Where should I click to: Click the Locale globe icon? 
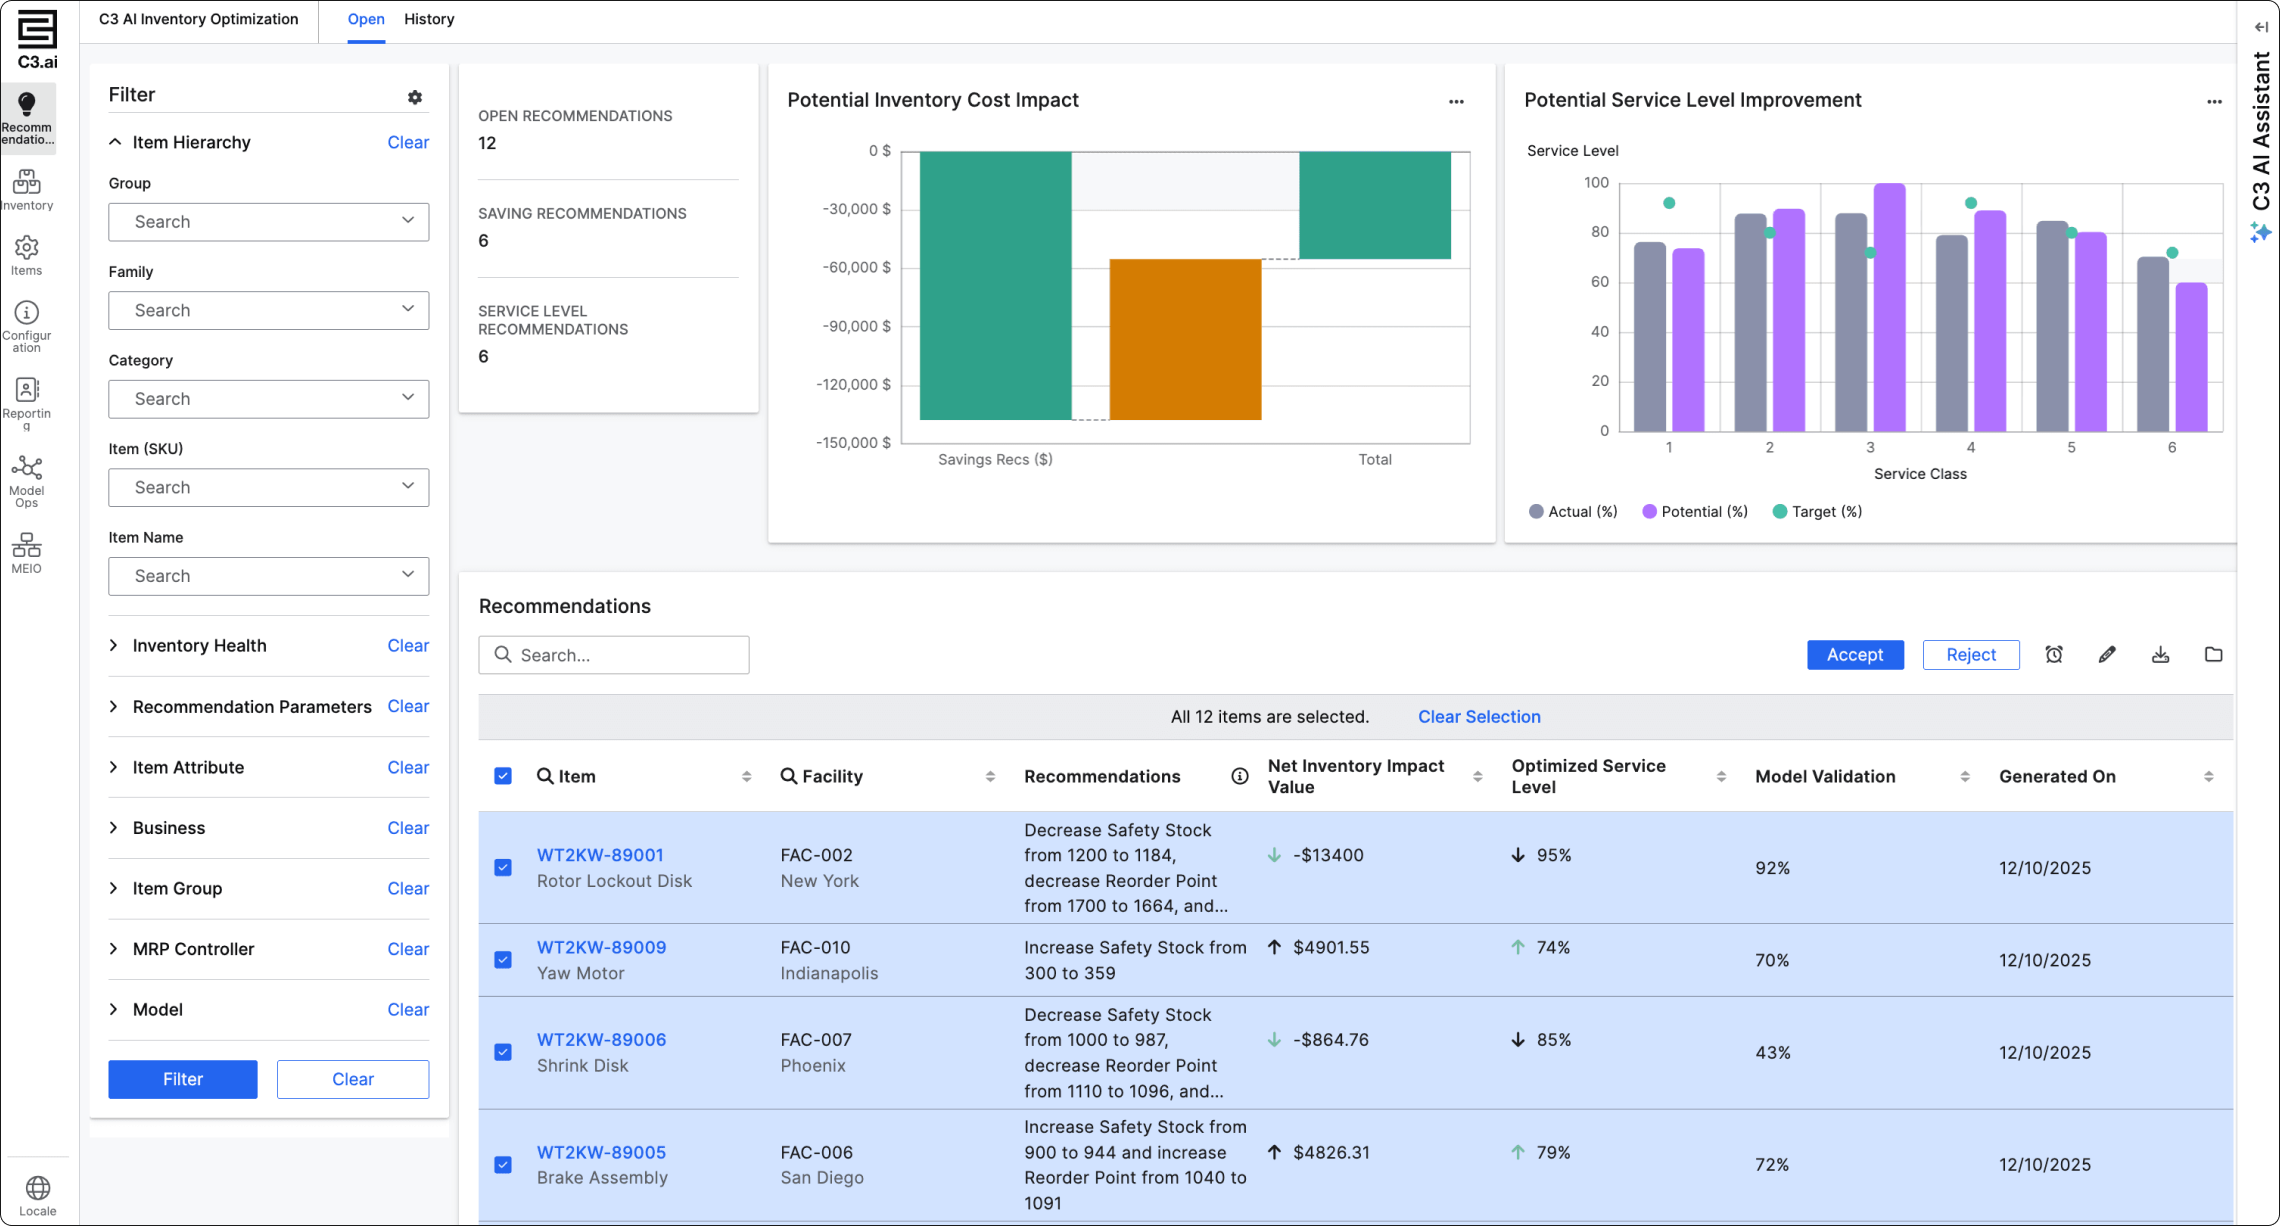click(38, 1187)
